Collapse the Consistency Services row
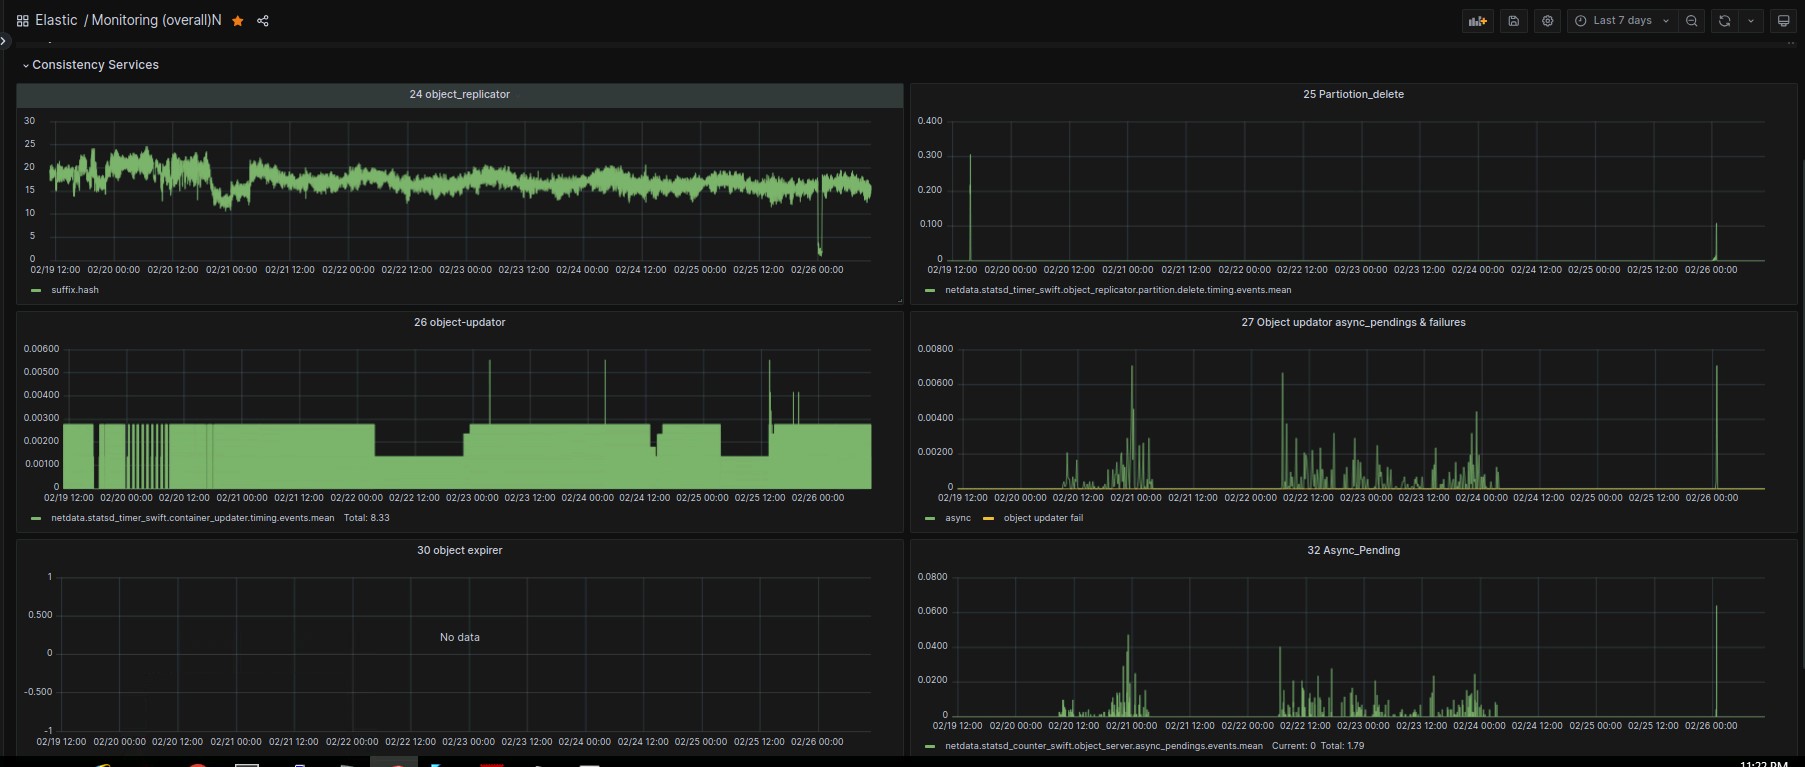1805x767 pixels. tap(95, 65)
